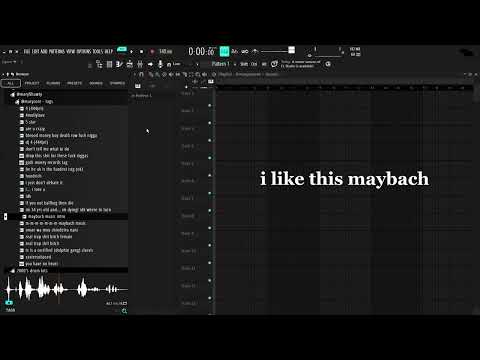Click the grid-shaped window icon in the second toolbar row
The image size is (480, 360).
(109, 64)
